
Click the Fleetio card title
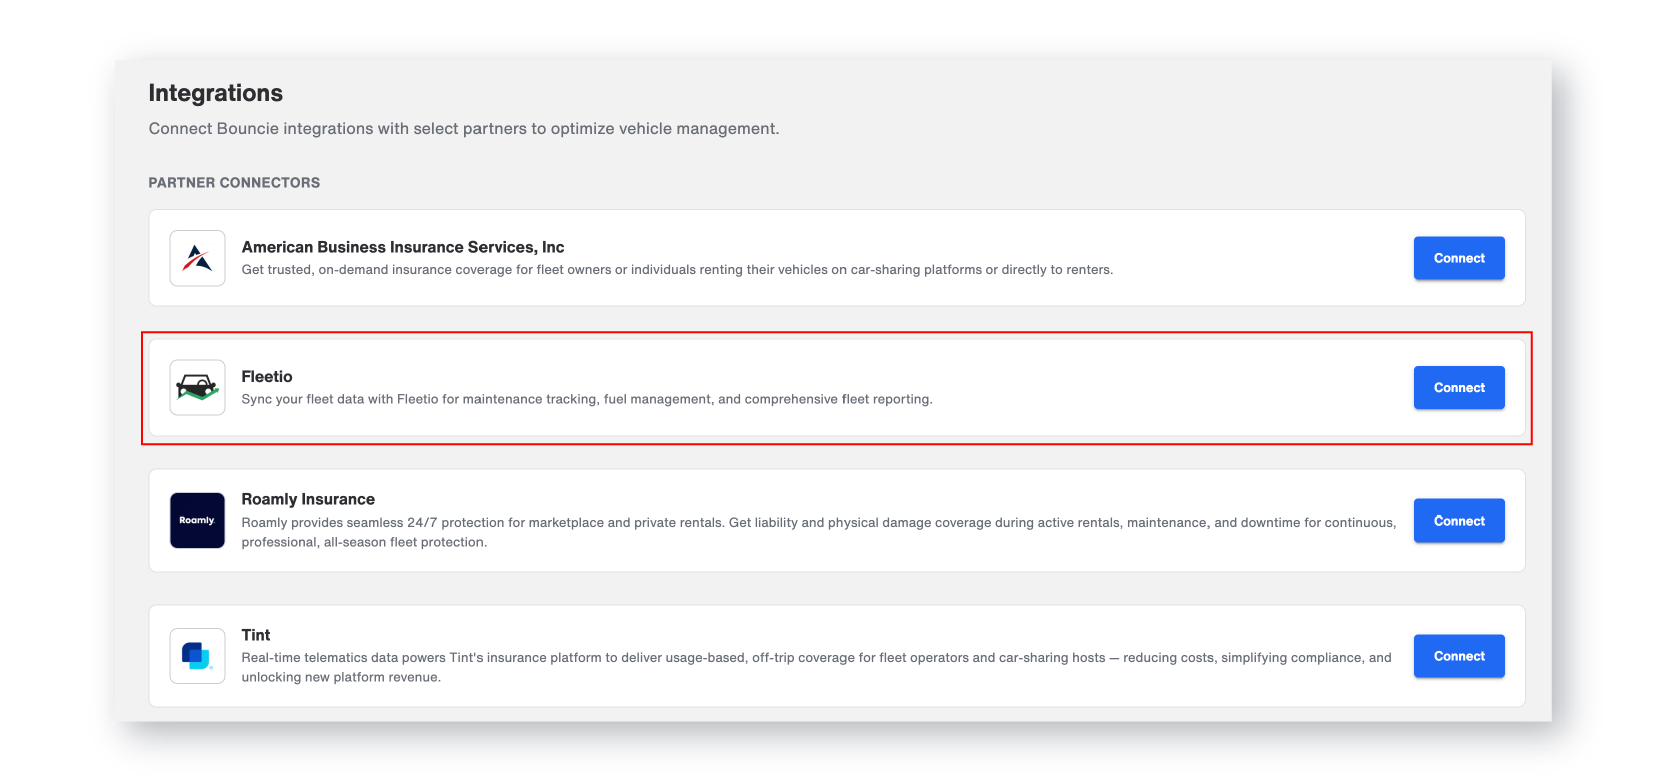267,377
